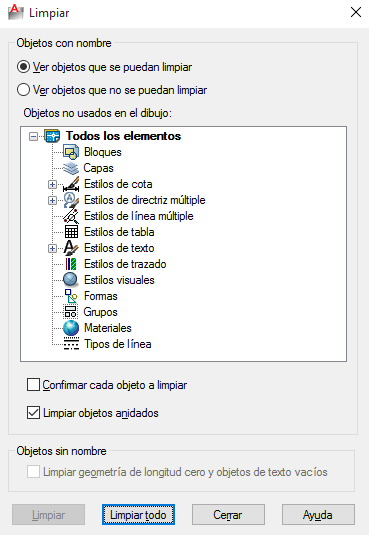Expand the Estilos de cota node
Screen dimensions: 369x535
52,185
